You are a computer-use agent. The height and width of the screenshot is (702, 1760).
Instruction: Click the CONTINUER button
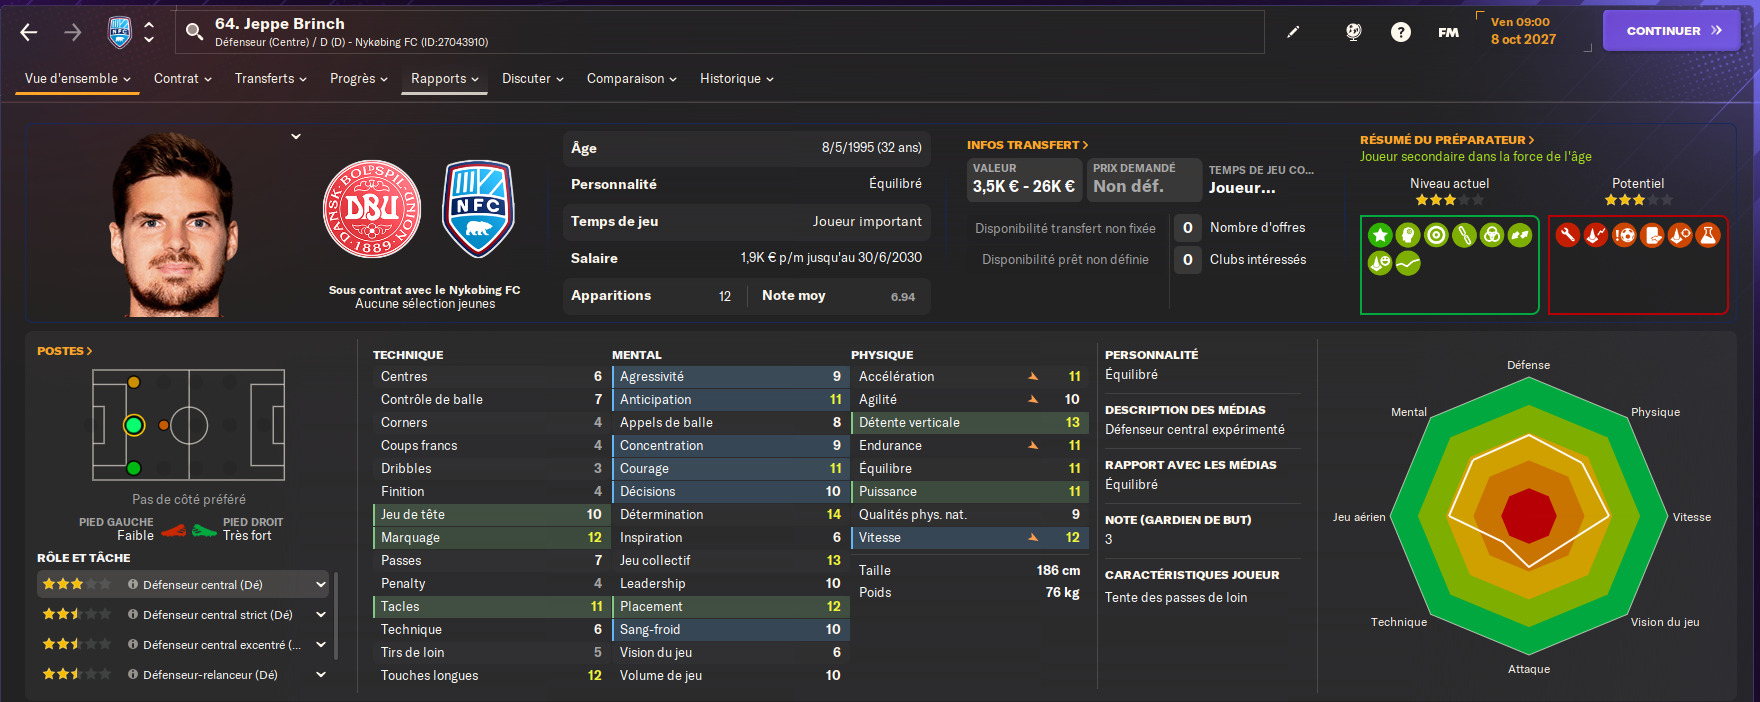pos(1672,31)
